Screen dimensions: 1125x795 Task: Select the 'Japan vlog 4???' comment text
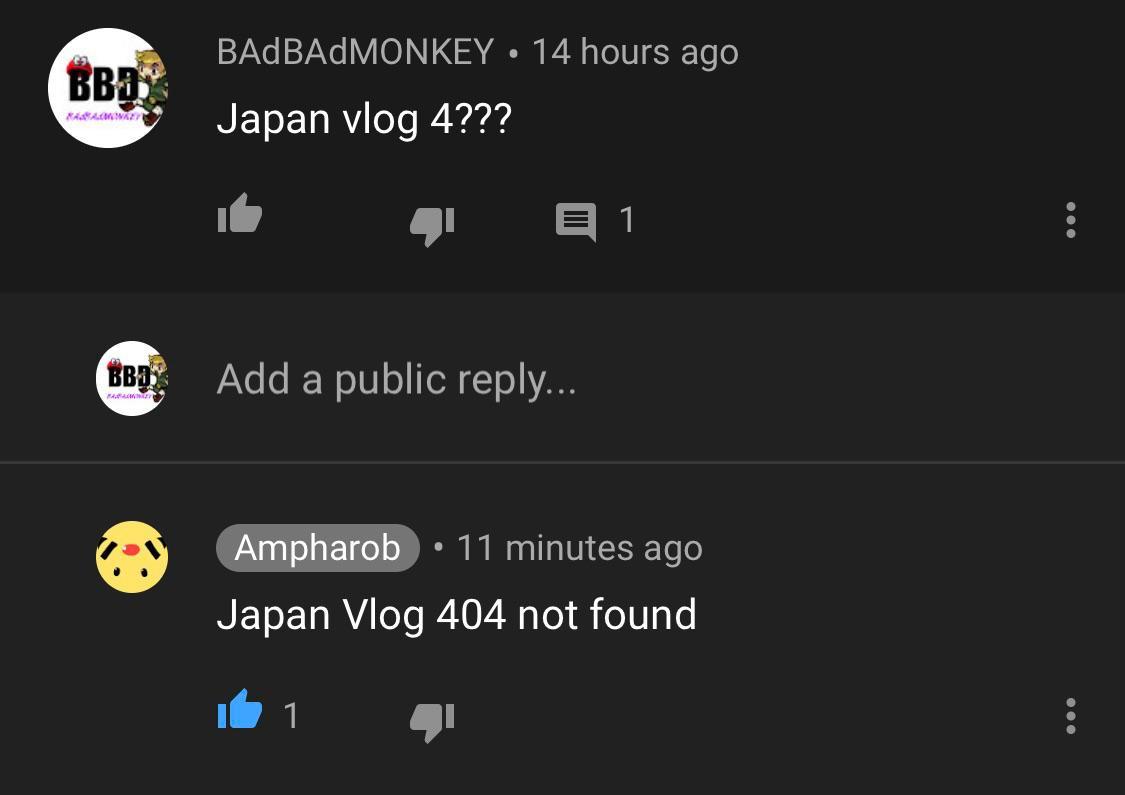tap(364, 118)
